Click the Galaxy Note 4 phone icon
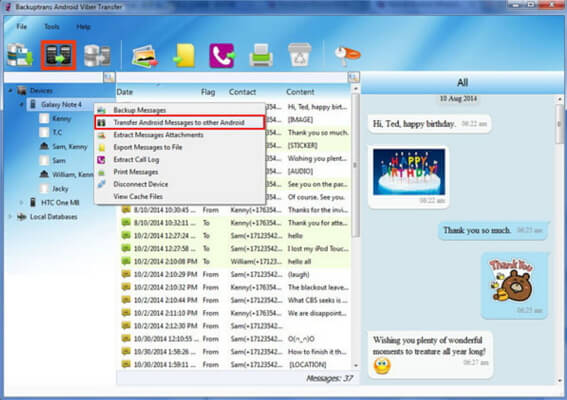Screen dimensions: 567x400 [x=33, y=105]
